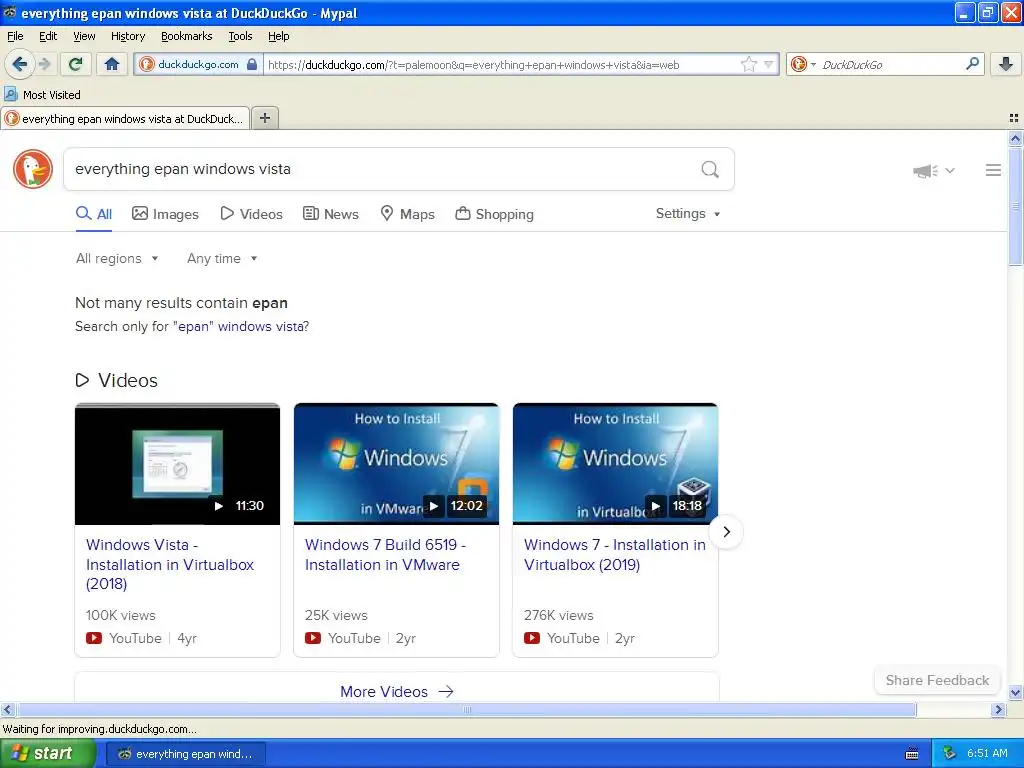Open the Downloads arrow button
Screen dimensions: 1024x768
(1006, 64)
